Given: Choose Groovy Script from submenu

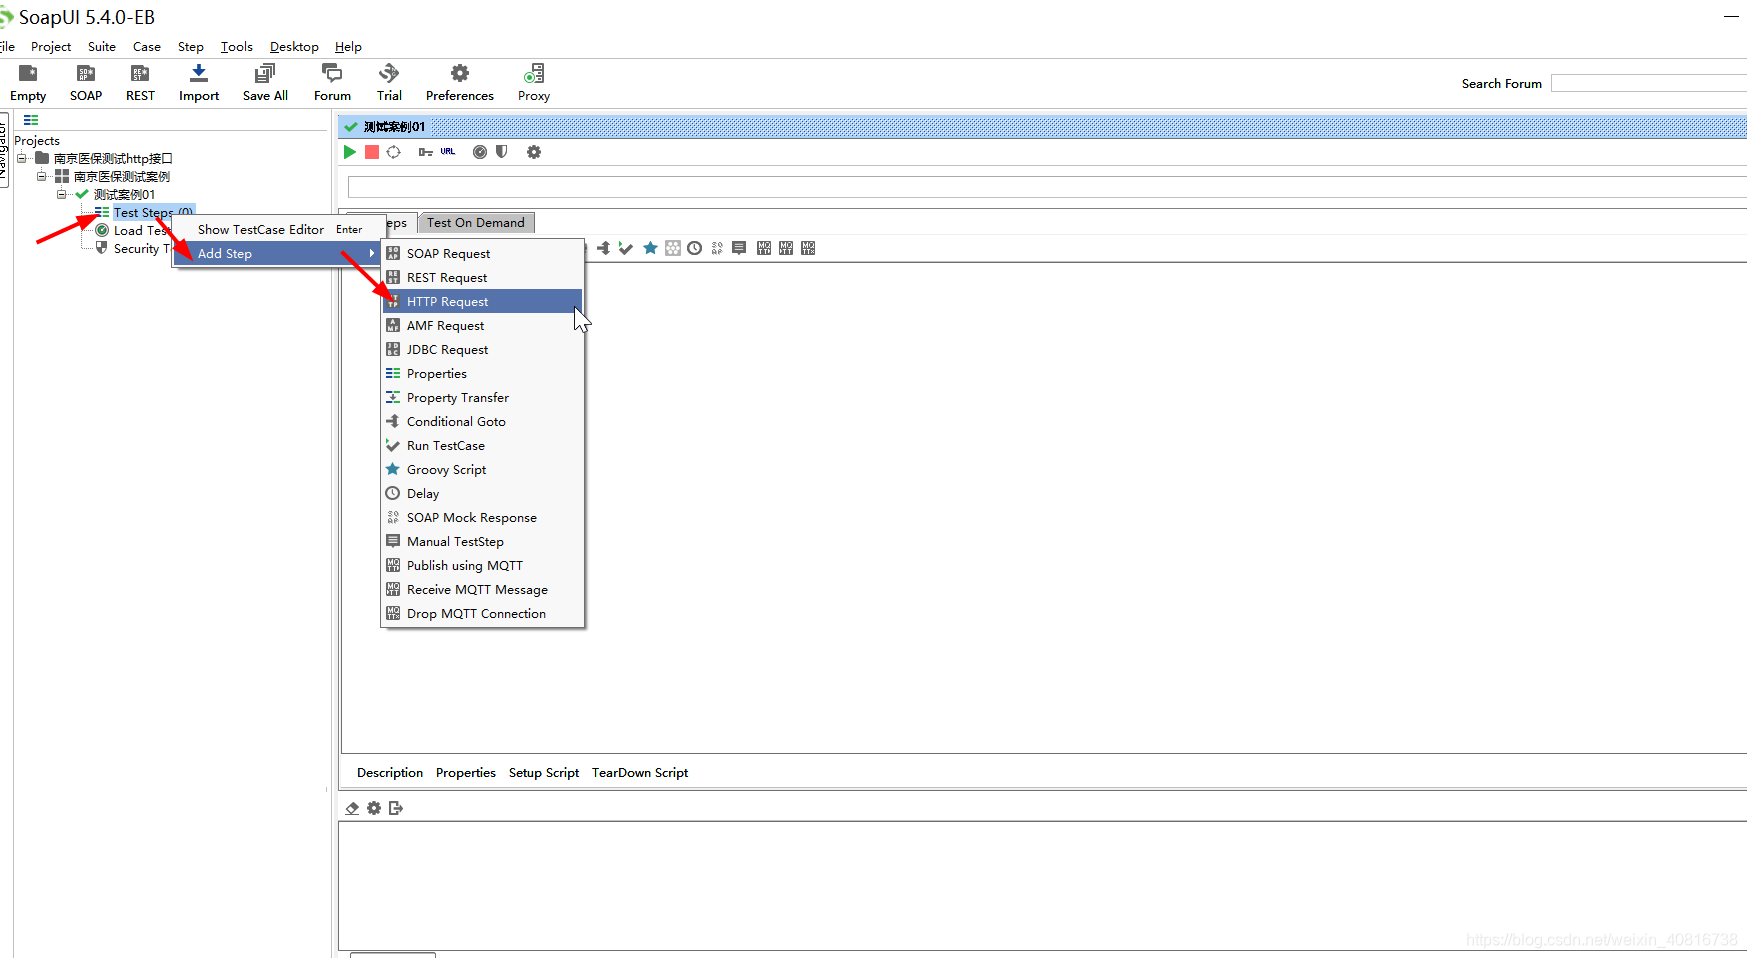Looking at the screenshot, I should [x=482, y=469].
